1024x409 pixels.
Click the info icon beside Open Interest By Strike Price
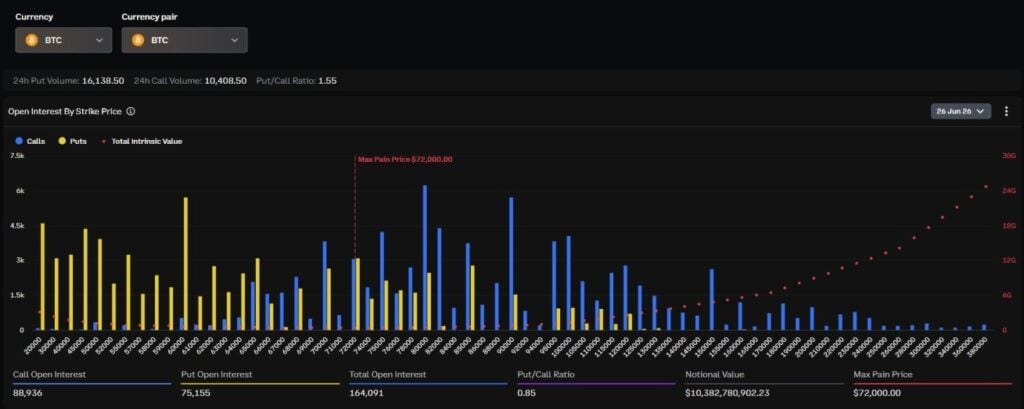(x=131, y=111)
